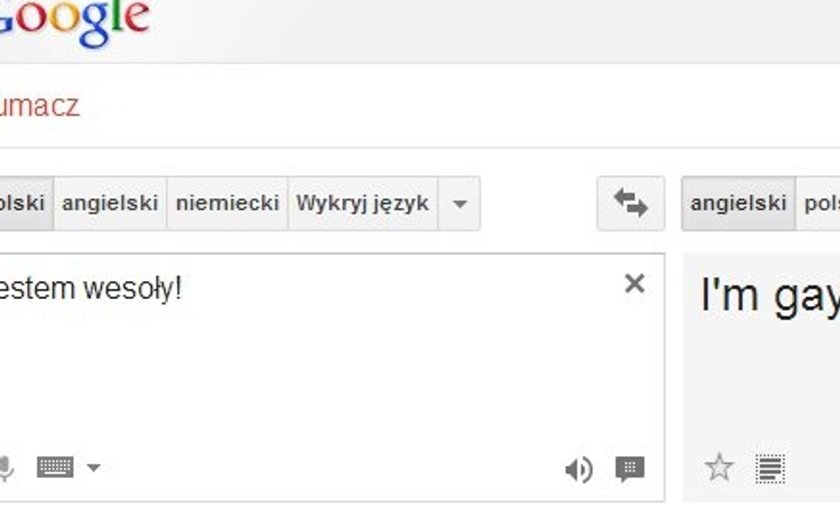Click the select-all list icon under the translation
Viewport: 840px width, 506px height.
(x=770, y=468)
